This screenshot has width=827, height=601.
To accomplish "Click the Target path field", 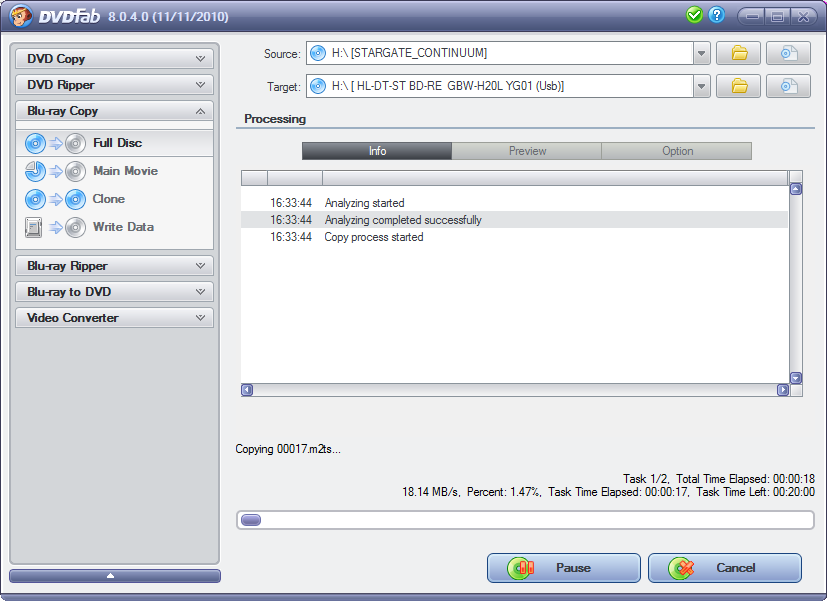I will [x=499, y=86].
